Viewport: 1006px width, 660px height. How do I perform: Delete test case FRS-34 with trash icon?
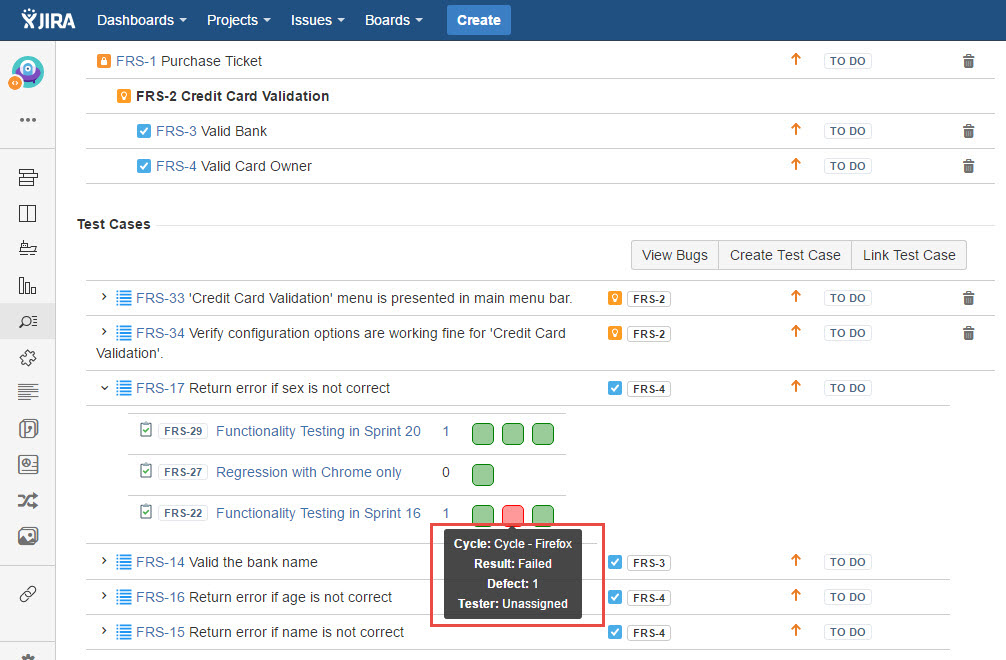tap(968, 333)
